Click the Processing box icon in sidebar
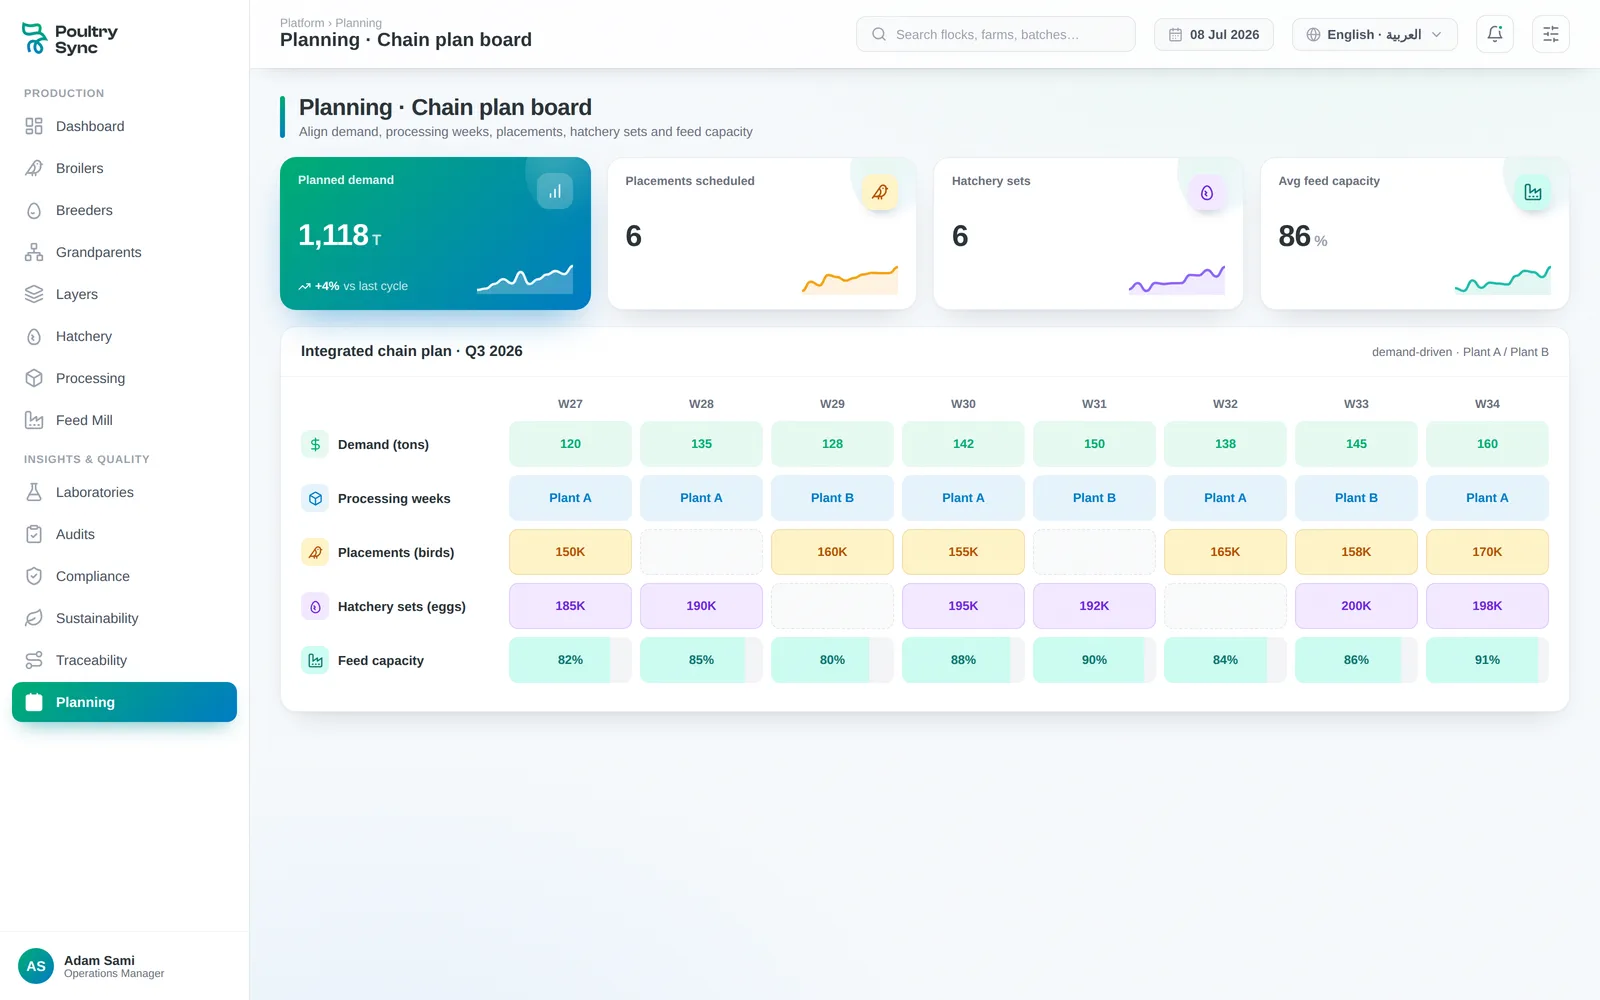The height and width of the screenshot is (1000, 1600). tap(34, 378)
